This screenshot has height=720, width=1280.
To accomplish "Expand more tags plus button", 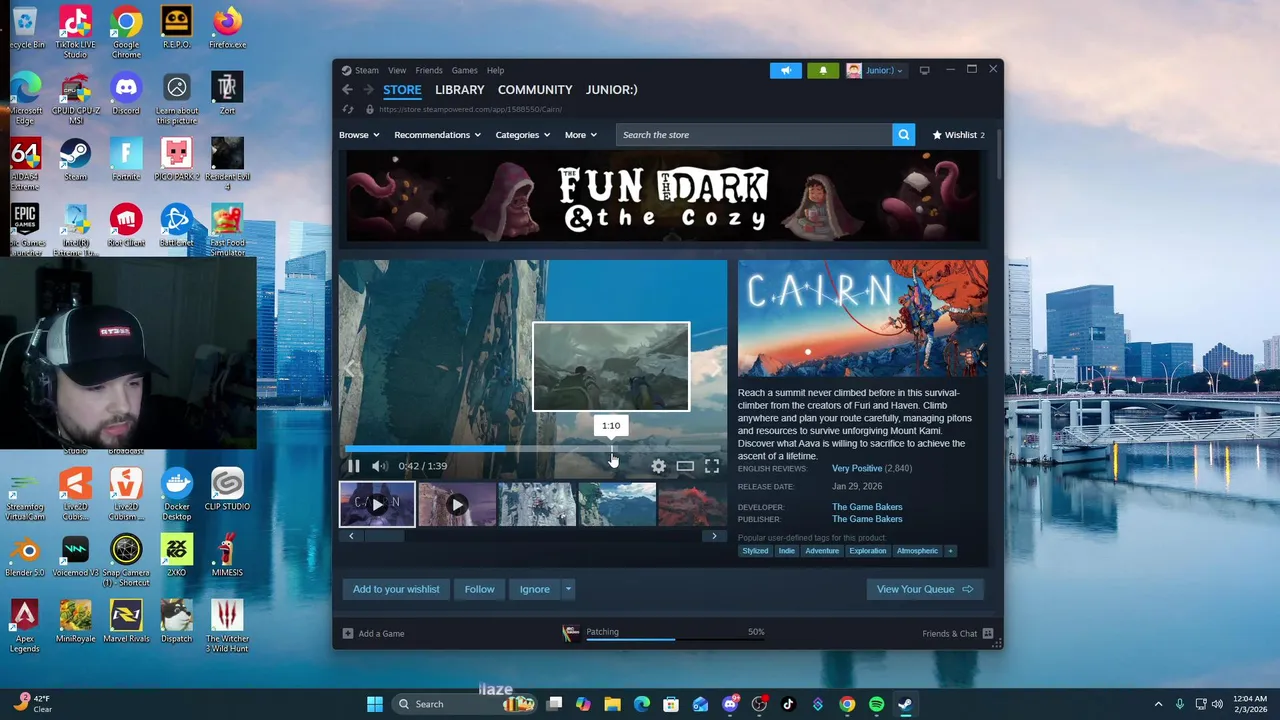I will 950,551.
